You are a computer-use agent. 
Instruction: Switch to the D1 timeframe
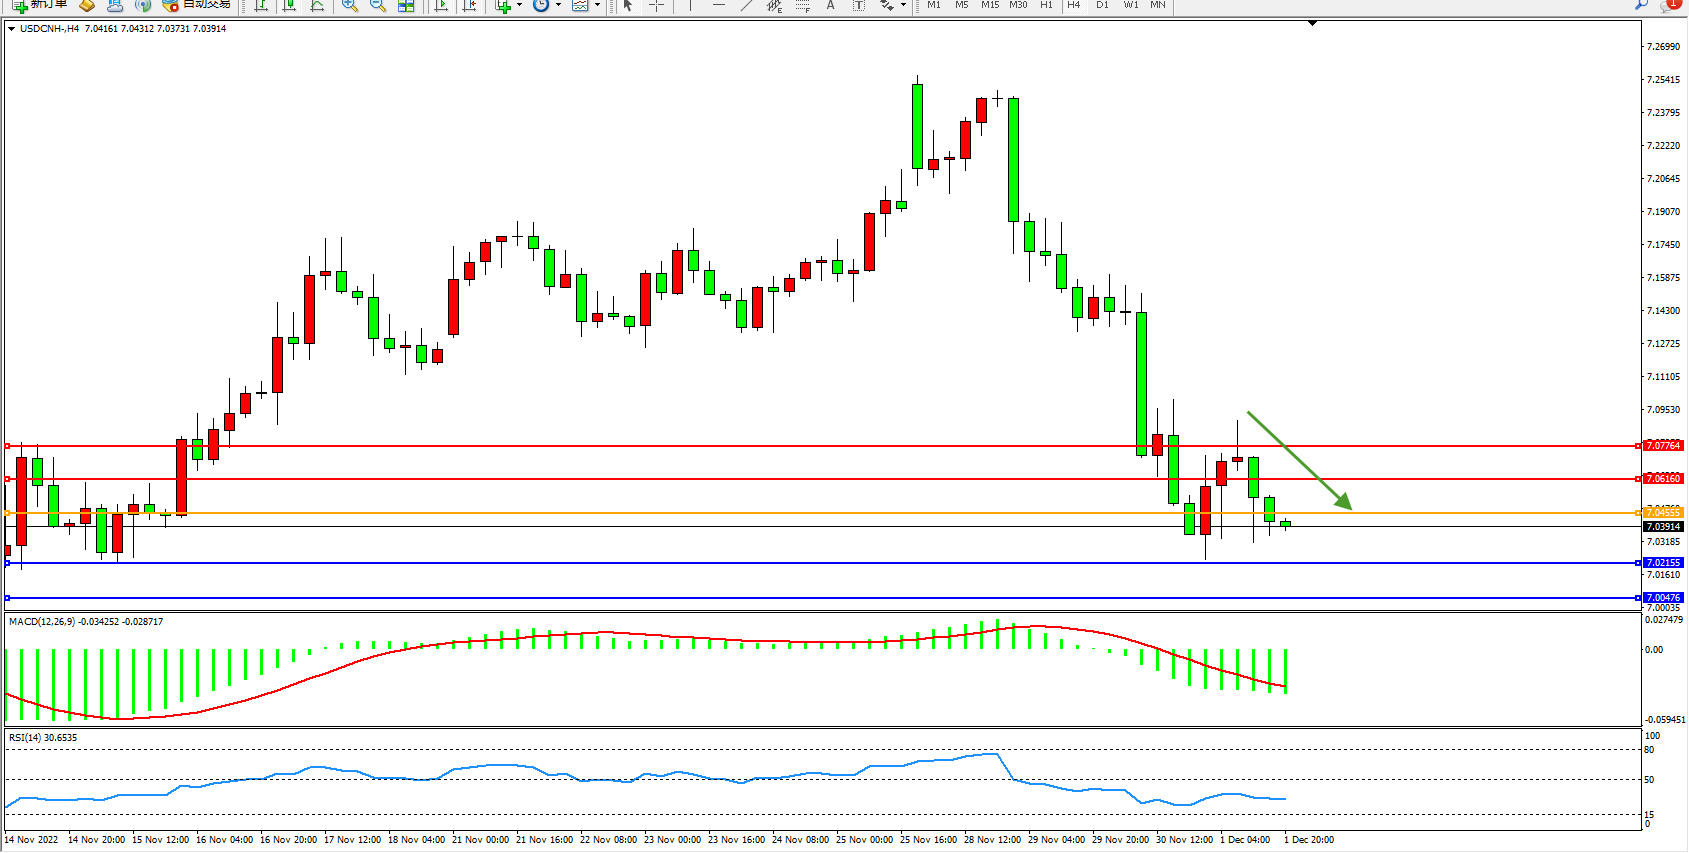tap(1102, 5)
